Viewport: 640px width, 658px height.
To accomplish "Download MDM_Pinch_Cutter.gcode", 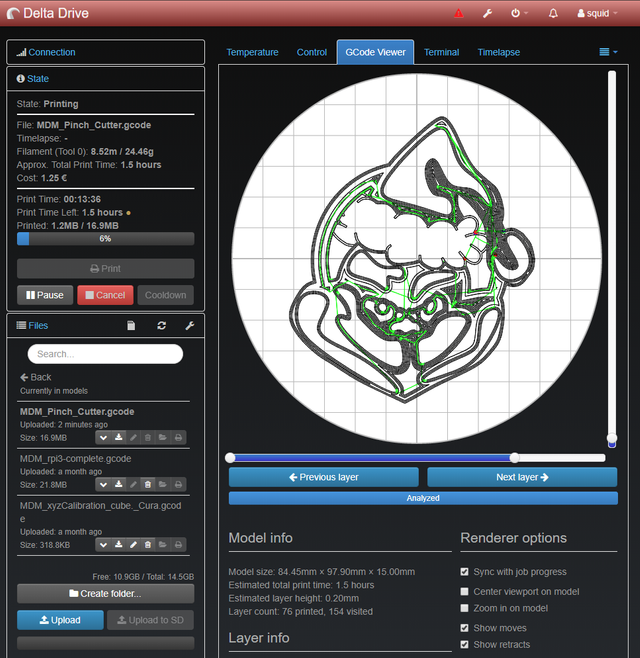I will coord(119,438).
